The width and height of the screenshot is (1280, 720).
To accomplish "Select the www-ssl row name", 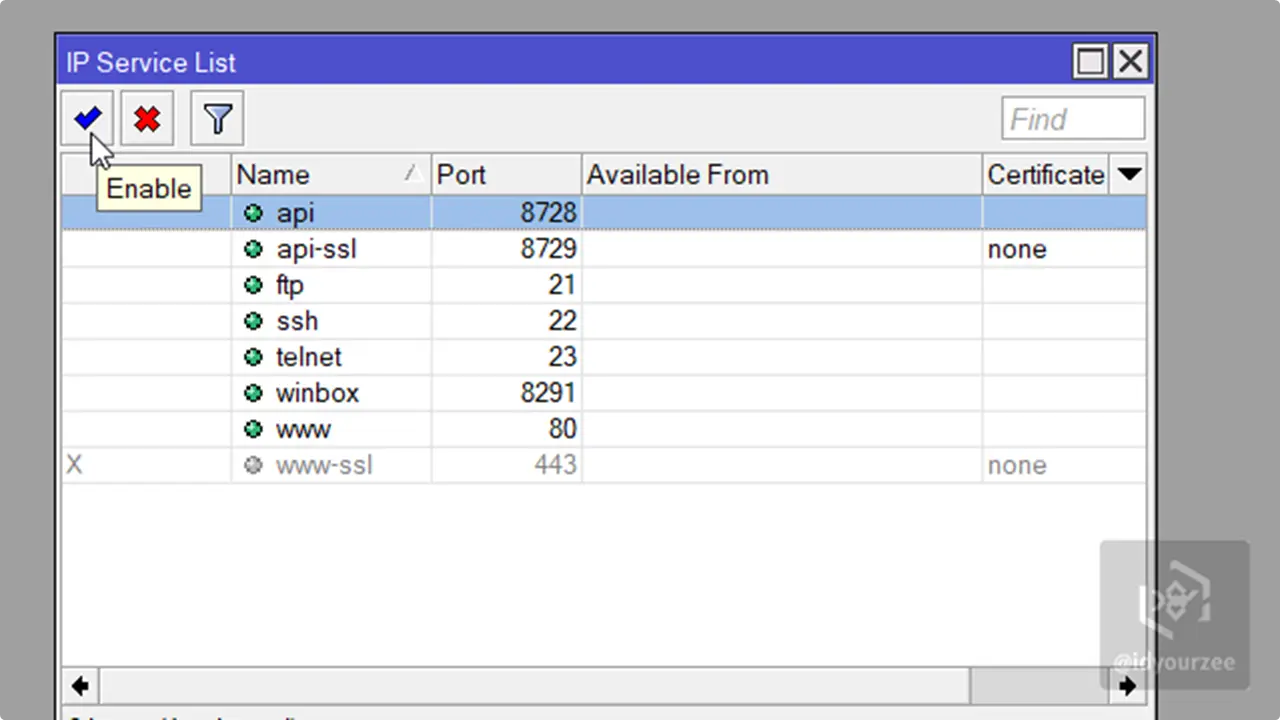I will [x=324, y=465].
